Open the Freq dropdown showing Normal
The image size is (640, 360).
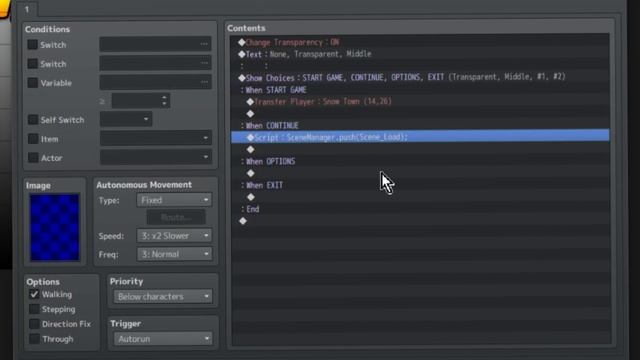[x=174, y=254]
